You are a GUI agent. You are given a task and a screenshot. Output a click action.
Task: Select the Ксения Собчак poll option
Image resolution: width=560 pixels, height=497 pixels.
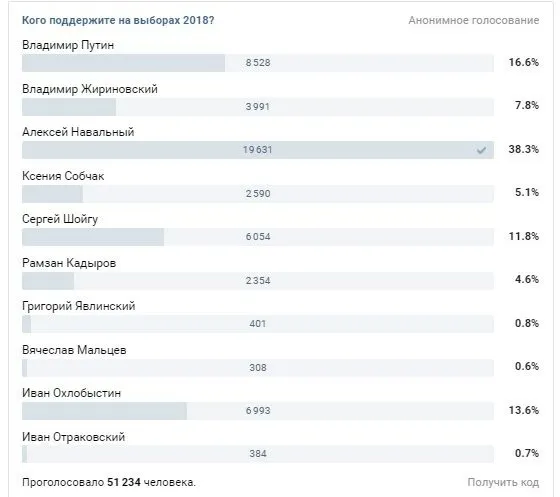point(63,176)
